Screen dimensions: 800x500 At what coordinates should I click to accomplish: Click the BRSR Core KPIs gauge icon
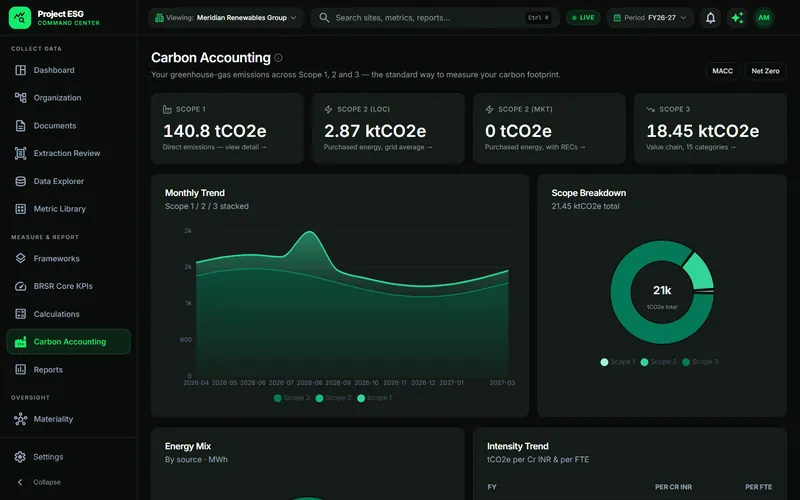click(x=20, y=286)
